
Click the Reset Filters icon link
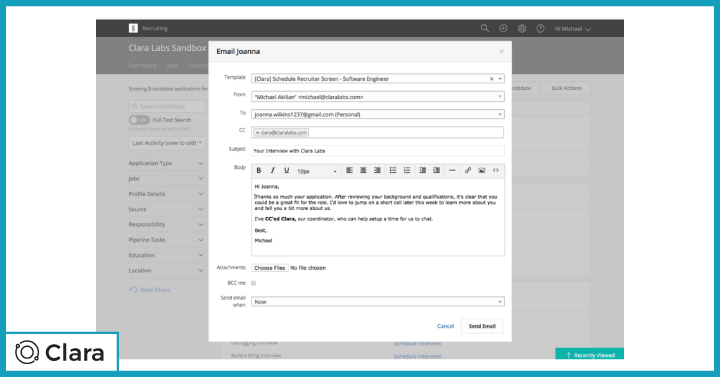coord(133,290)
